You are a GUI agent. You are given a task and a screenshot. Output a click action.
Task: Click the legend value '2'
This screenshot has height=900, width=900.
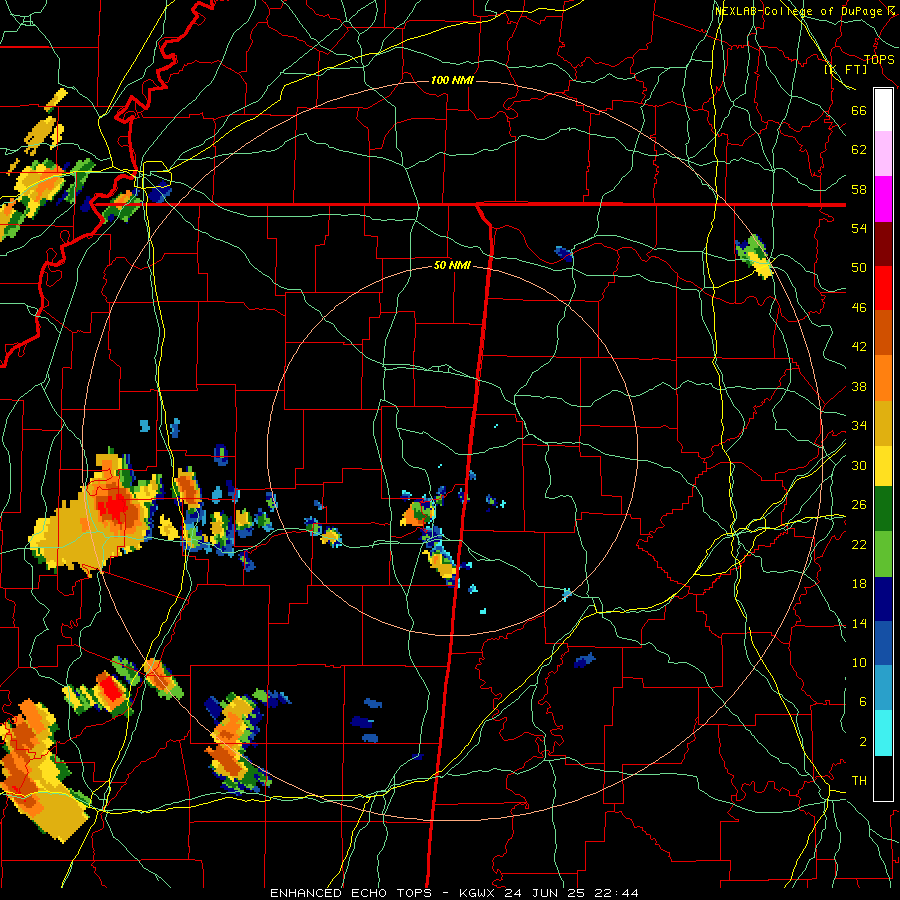point(863,742)
